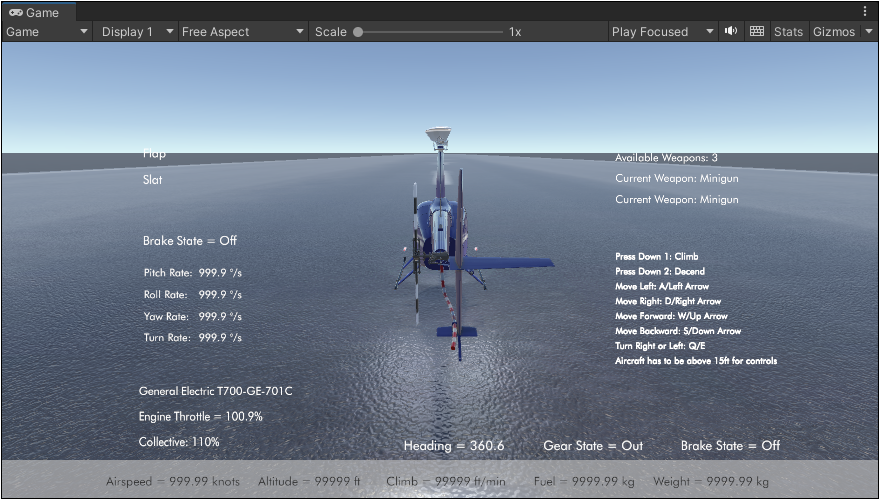The height and width of the screenshot is (500, 880).
Task: Click the Fuel readout in bottom bar
Action: (583, 481)
